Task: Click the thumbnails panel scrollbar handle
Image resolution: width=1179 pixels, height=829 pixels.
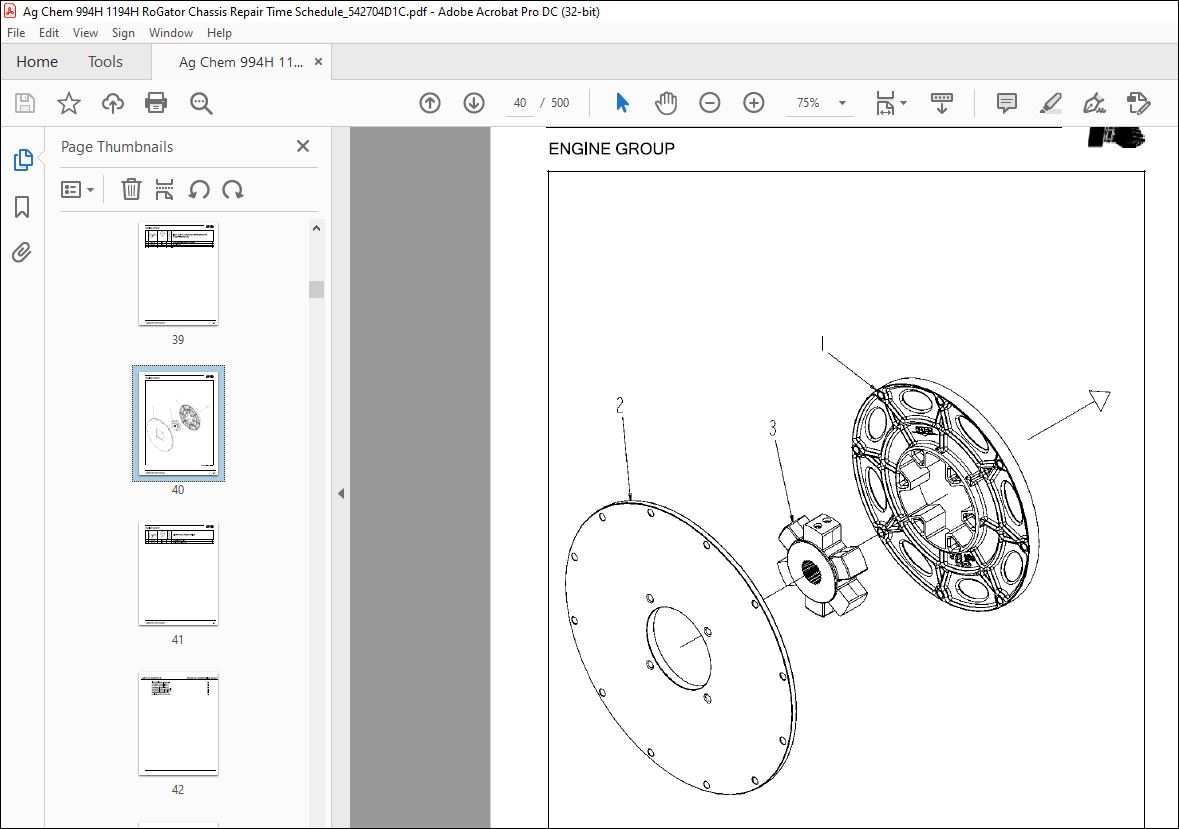Action: 317,289
